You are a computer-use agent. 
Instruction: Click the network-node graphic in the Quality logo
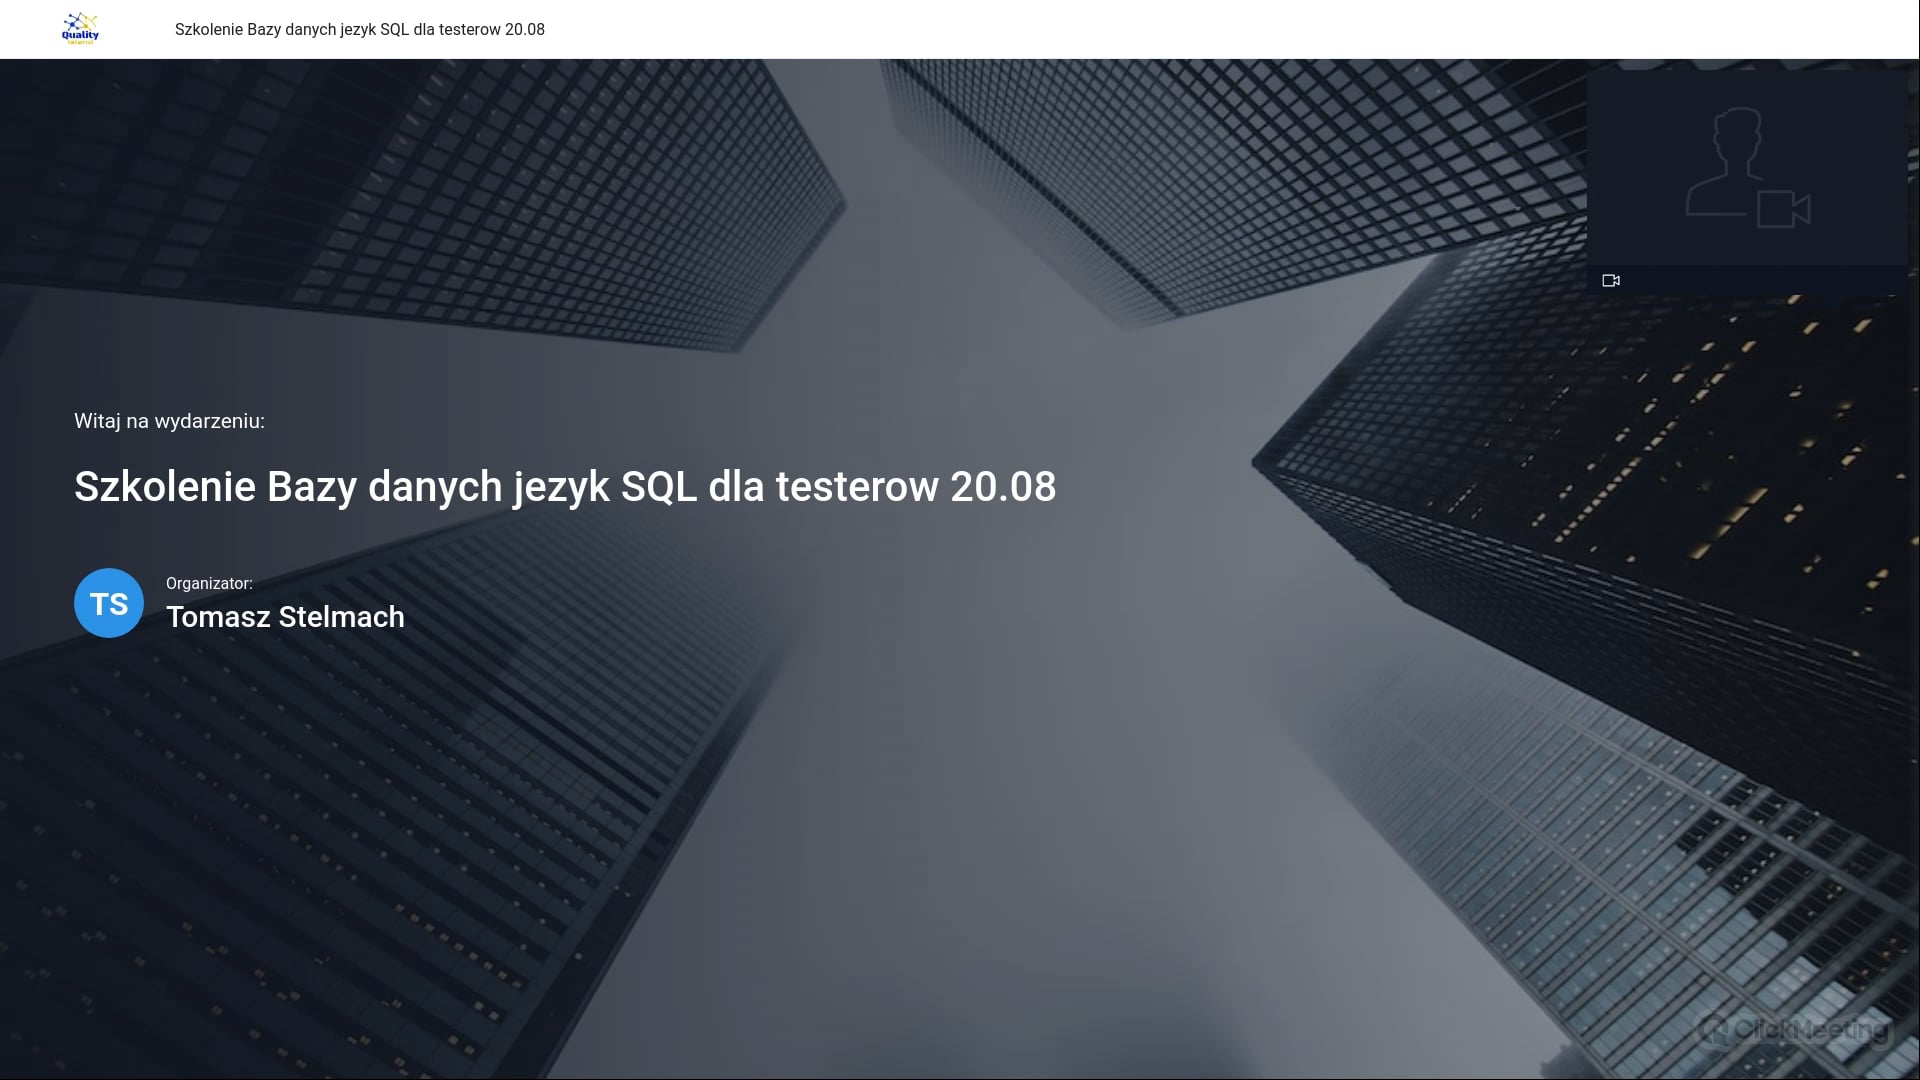[x=80, y=20]
